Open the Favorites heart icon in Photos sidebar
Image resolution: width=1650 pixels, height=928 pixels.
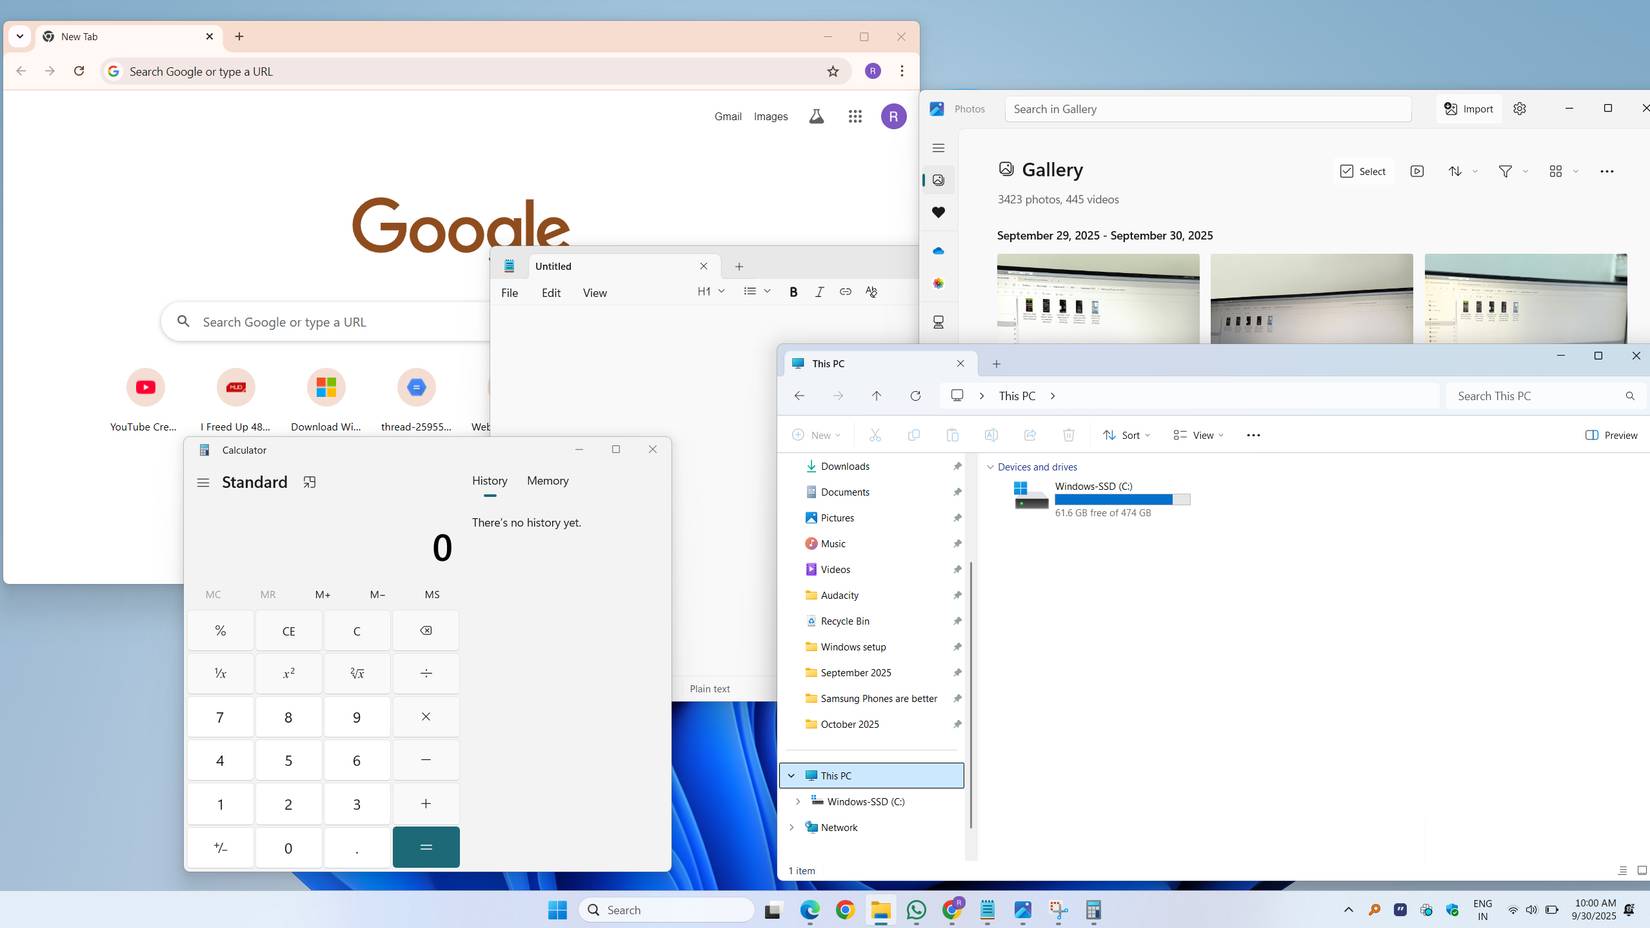coord(938,212)
